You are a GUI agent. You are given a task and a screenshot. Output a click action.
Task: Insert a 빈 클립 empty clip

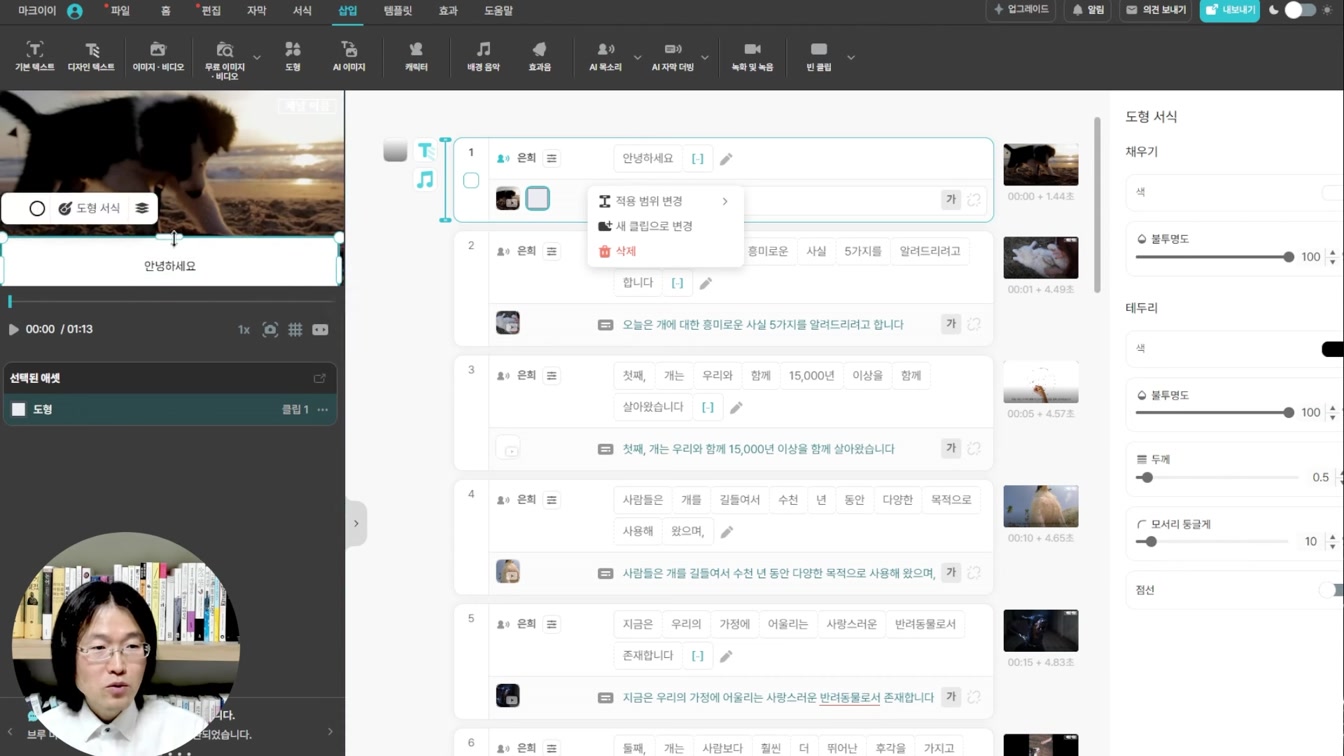(819, 57)
